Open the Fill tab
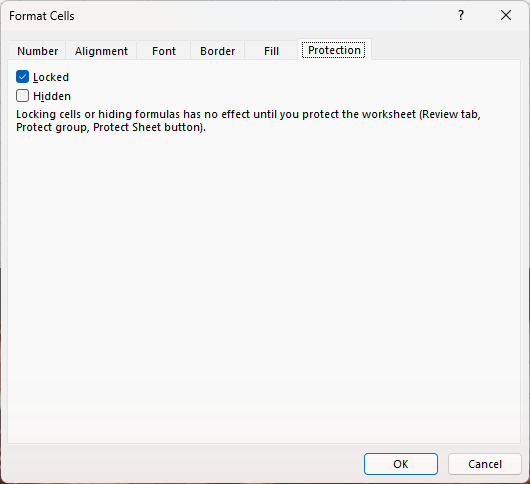Screen dimensions: 530x484 click(x=271, y=51)
